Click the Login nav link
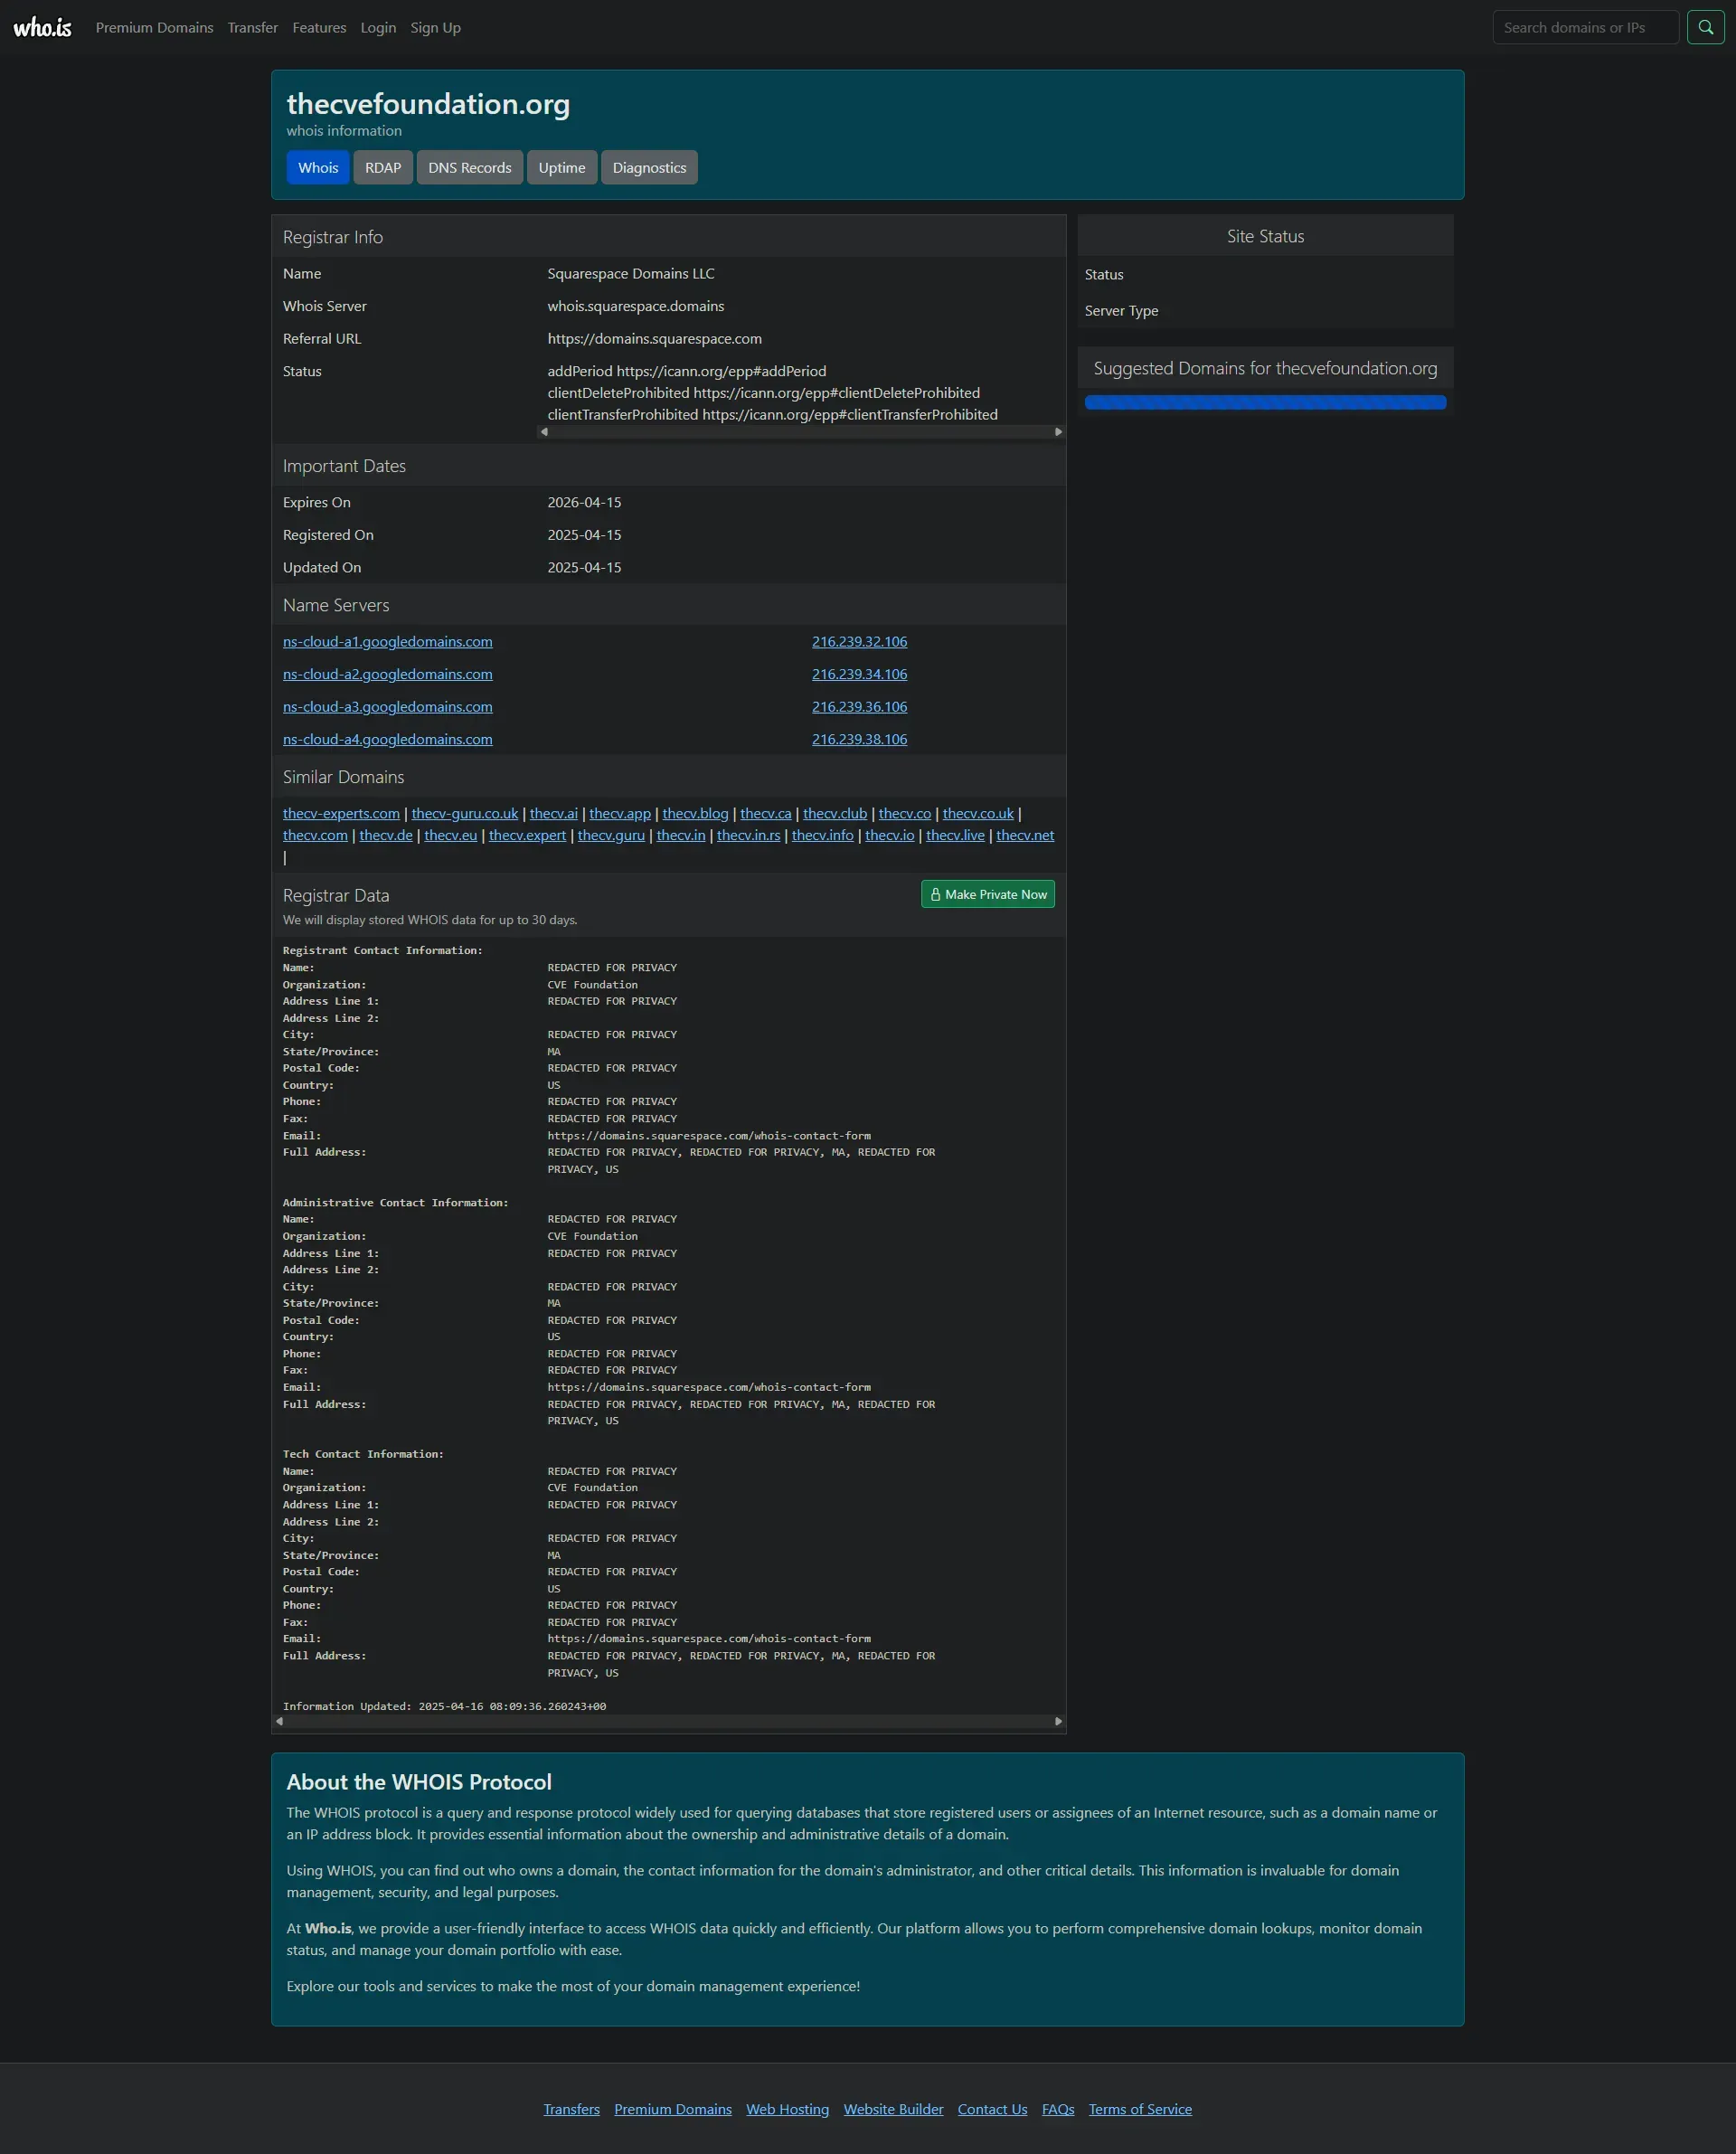Viewport: 1736px width, 2154px height. [x=378, y=28]
